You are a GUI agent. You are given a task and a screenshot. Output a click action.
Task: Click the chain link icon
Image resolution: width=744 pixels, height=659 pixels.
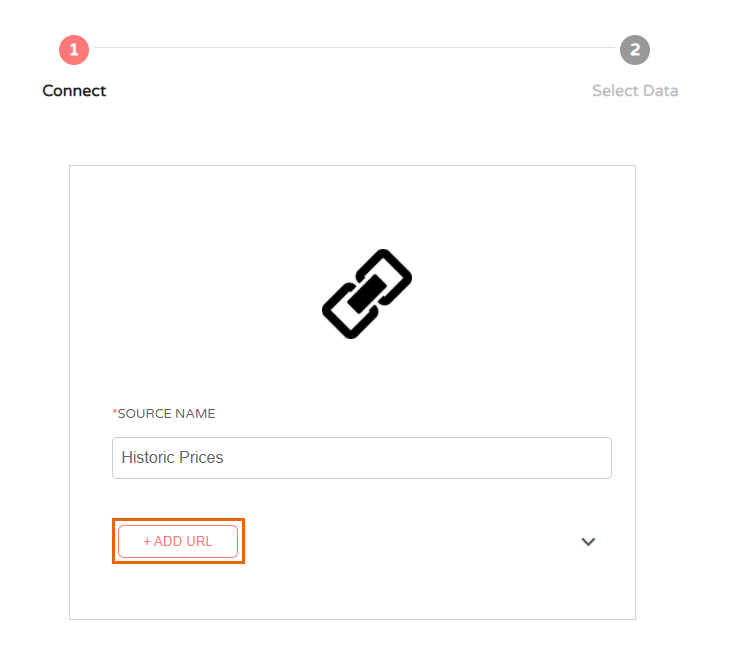pos(367,294)
